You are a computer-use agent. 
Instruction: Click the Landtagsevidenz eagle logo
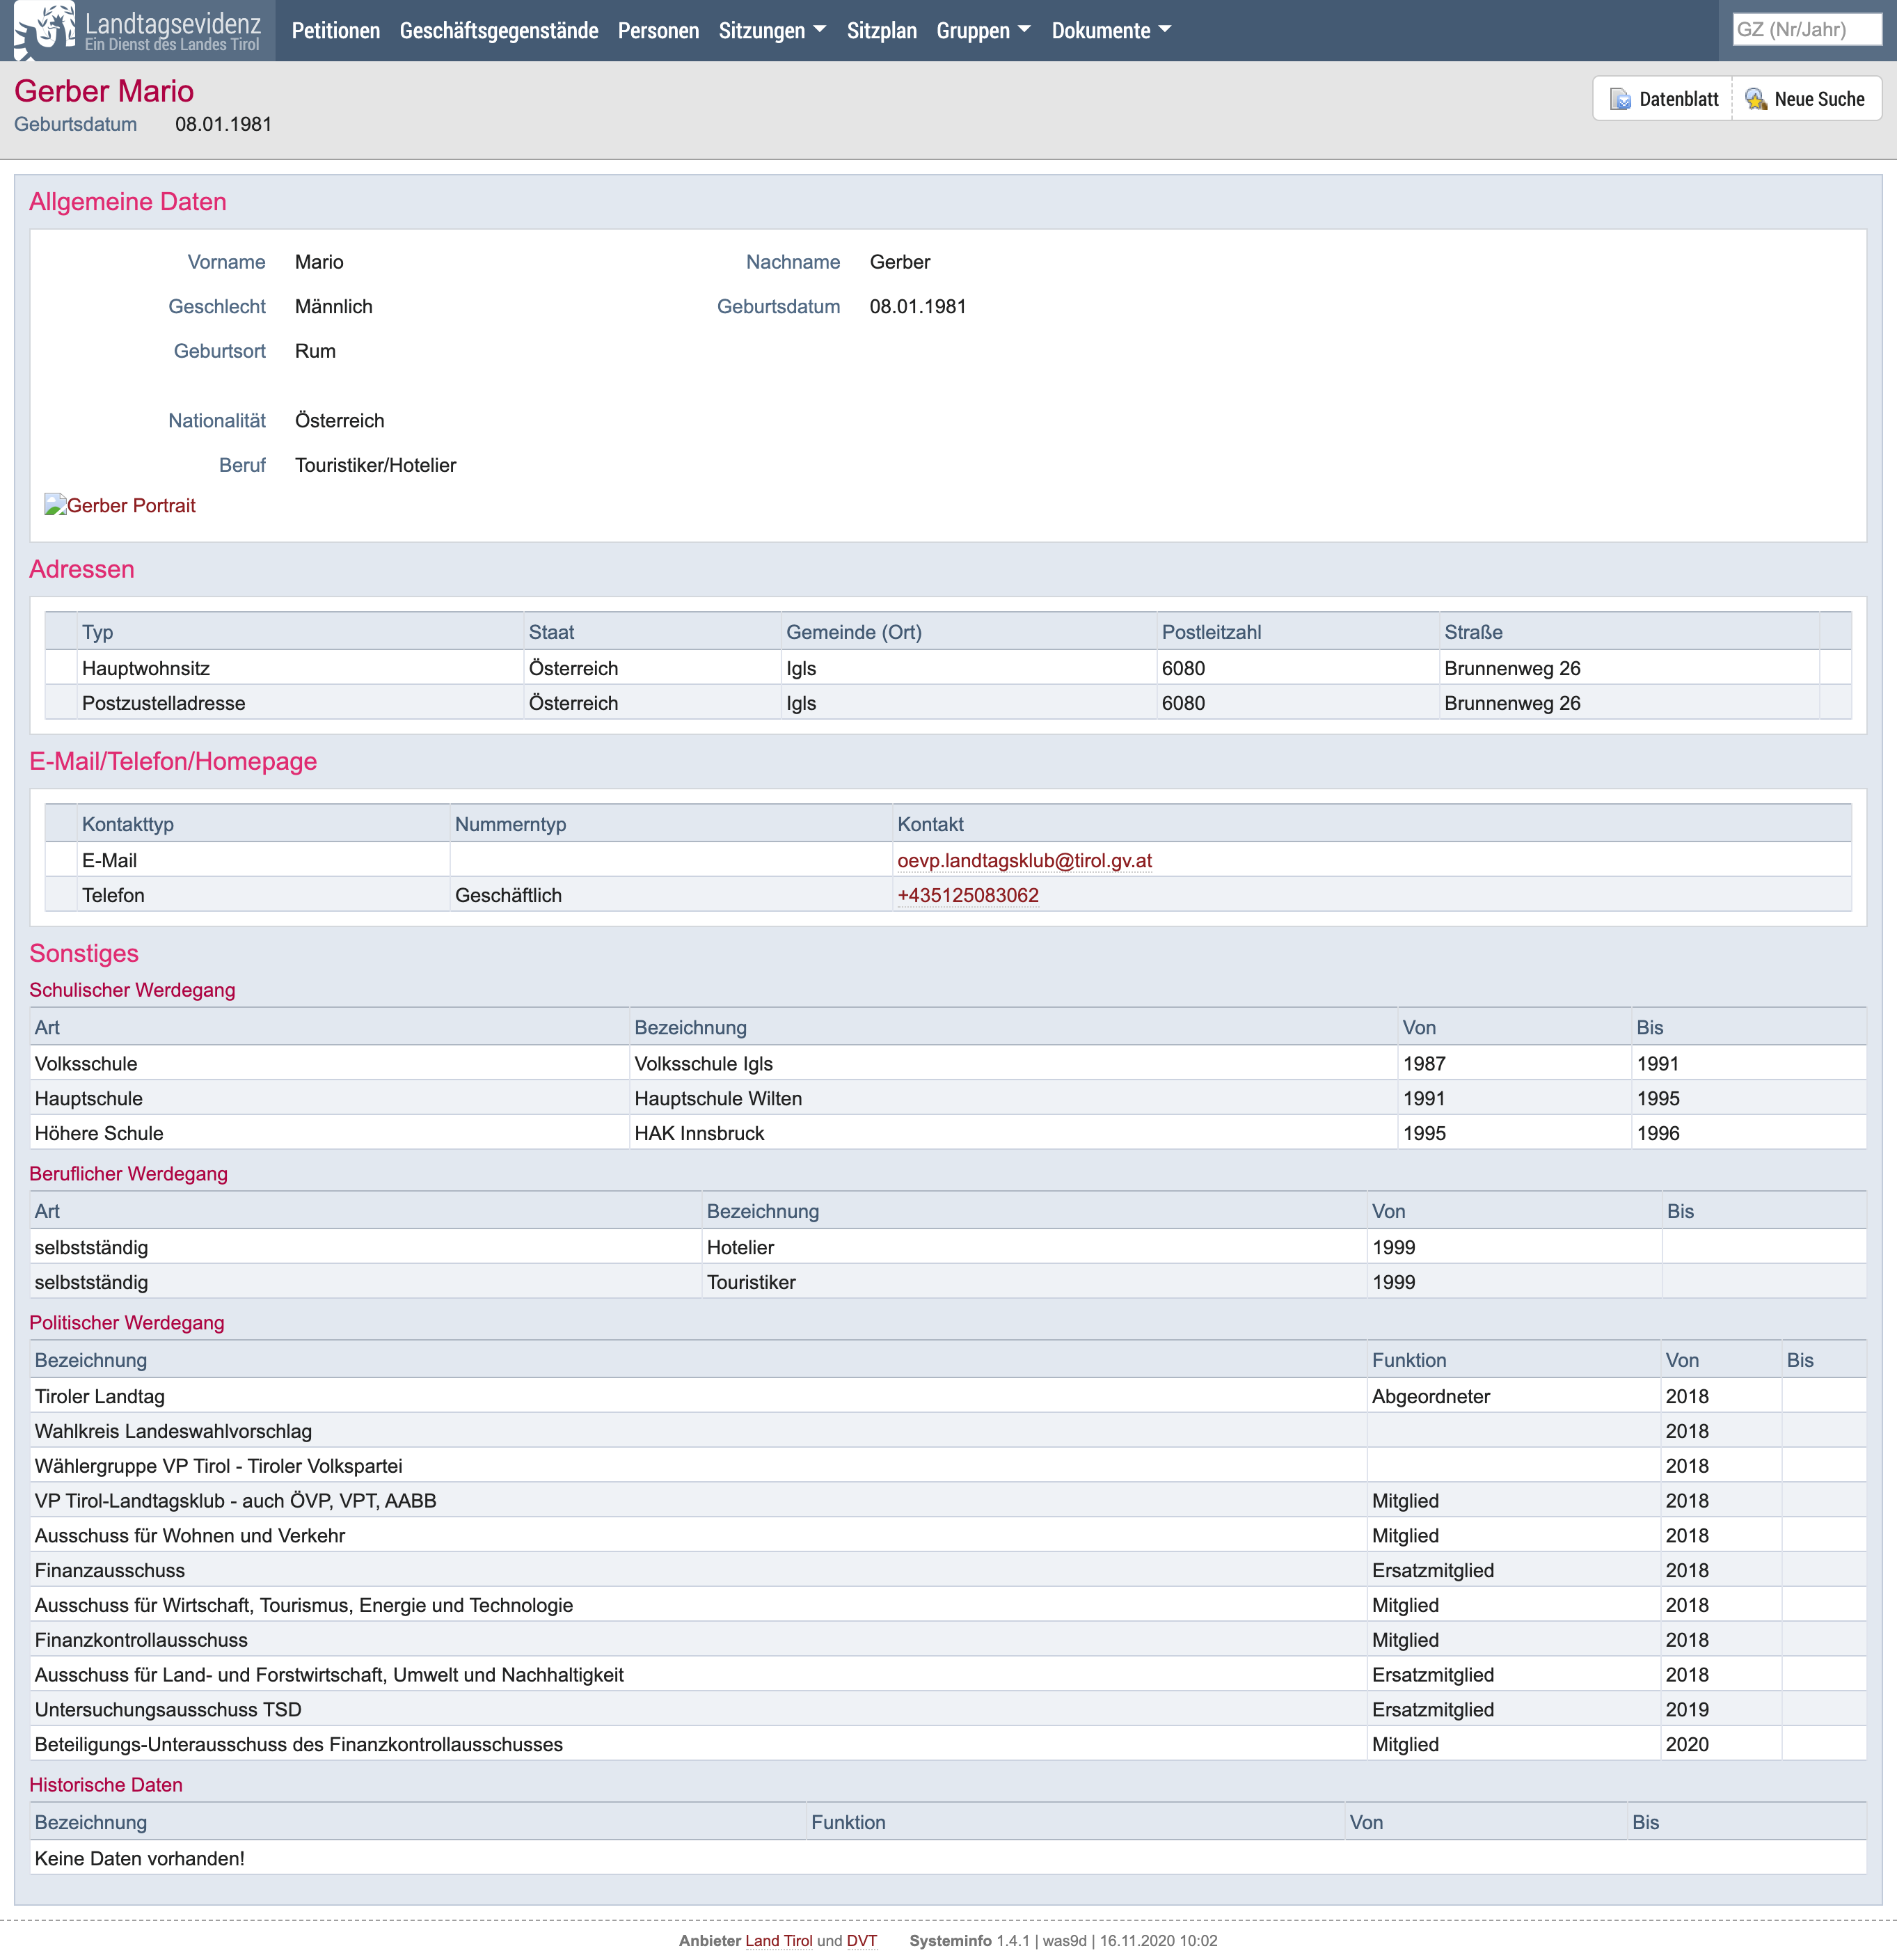click(x=45, y=30)
